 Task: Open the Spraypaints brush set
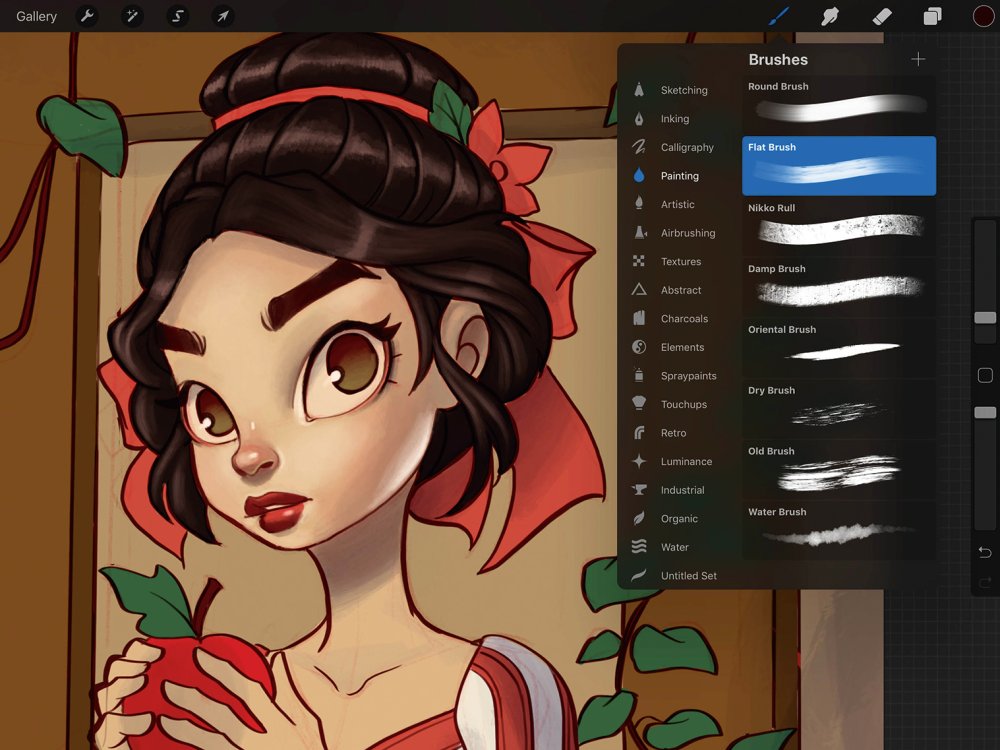tap(677, 376)
